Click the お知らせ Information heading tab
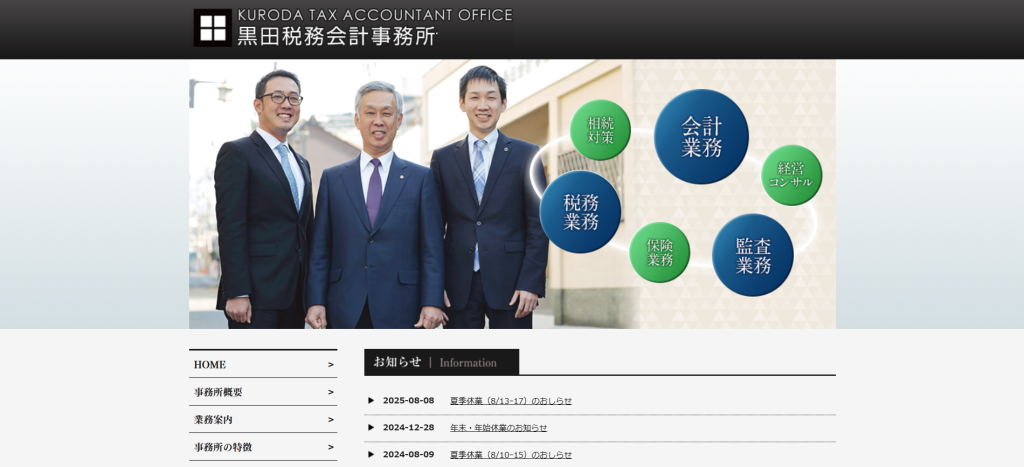Viewport: 1024px width, 467px height. coord(441,362)
